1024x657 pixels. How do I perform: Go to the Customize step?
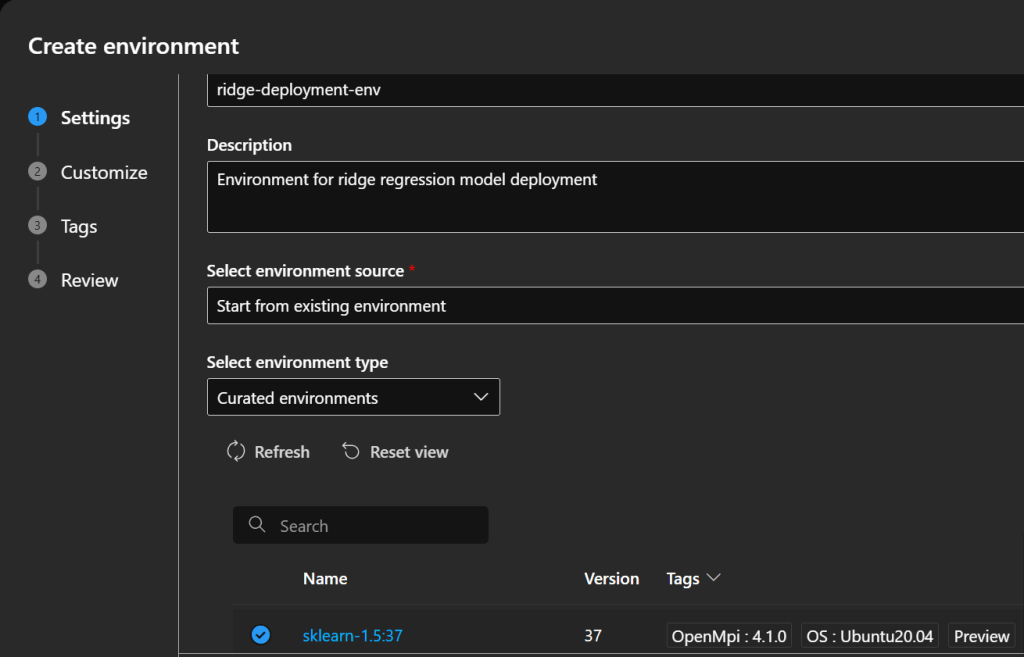104,172
